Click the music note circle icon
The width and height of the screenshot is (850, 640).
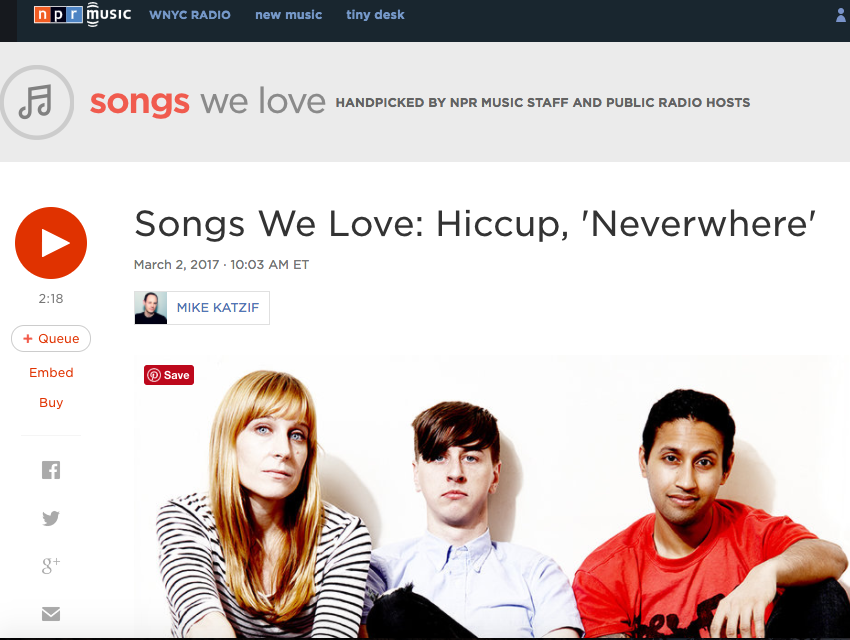(x=36, y=102)
